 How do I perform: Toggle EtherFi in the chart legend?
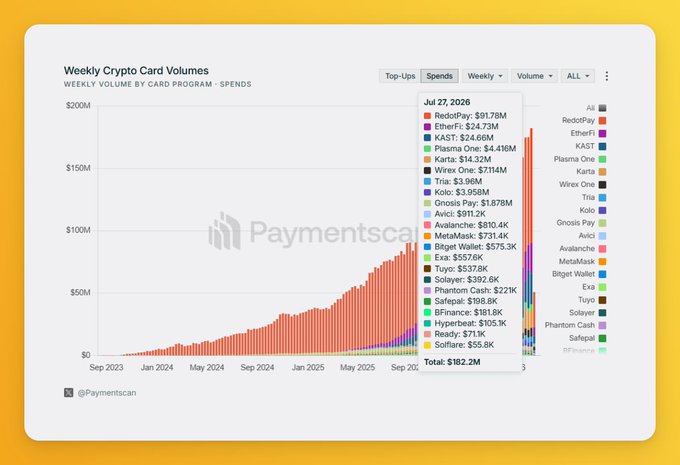coord(588,134)
